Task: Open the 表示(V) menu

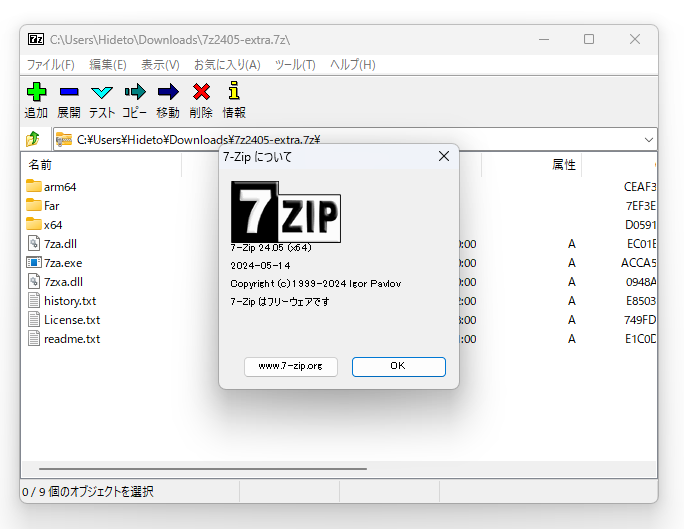Action: 160,65
